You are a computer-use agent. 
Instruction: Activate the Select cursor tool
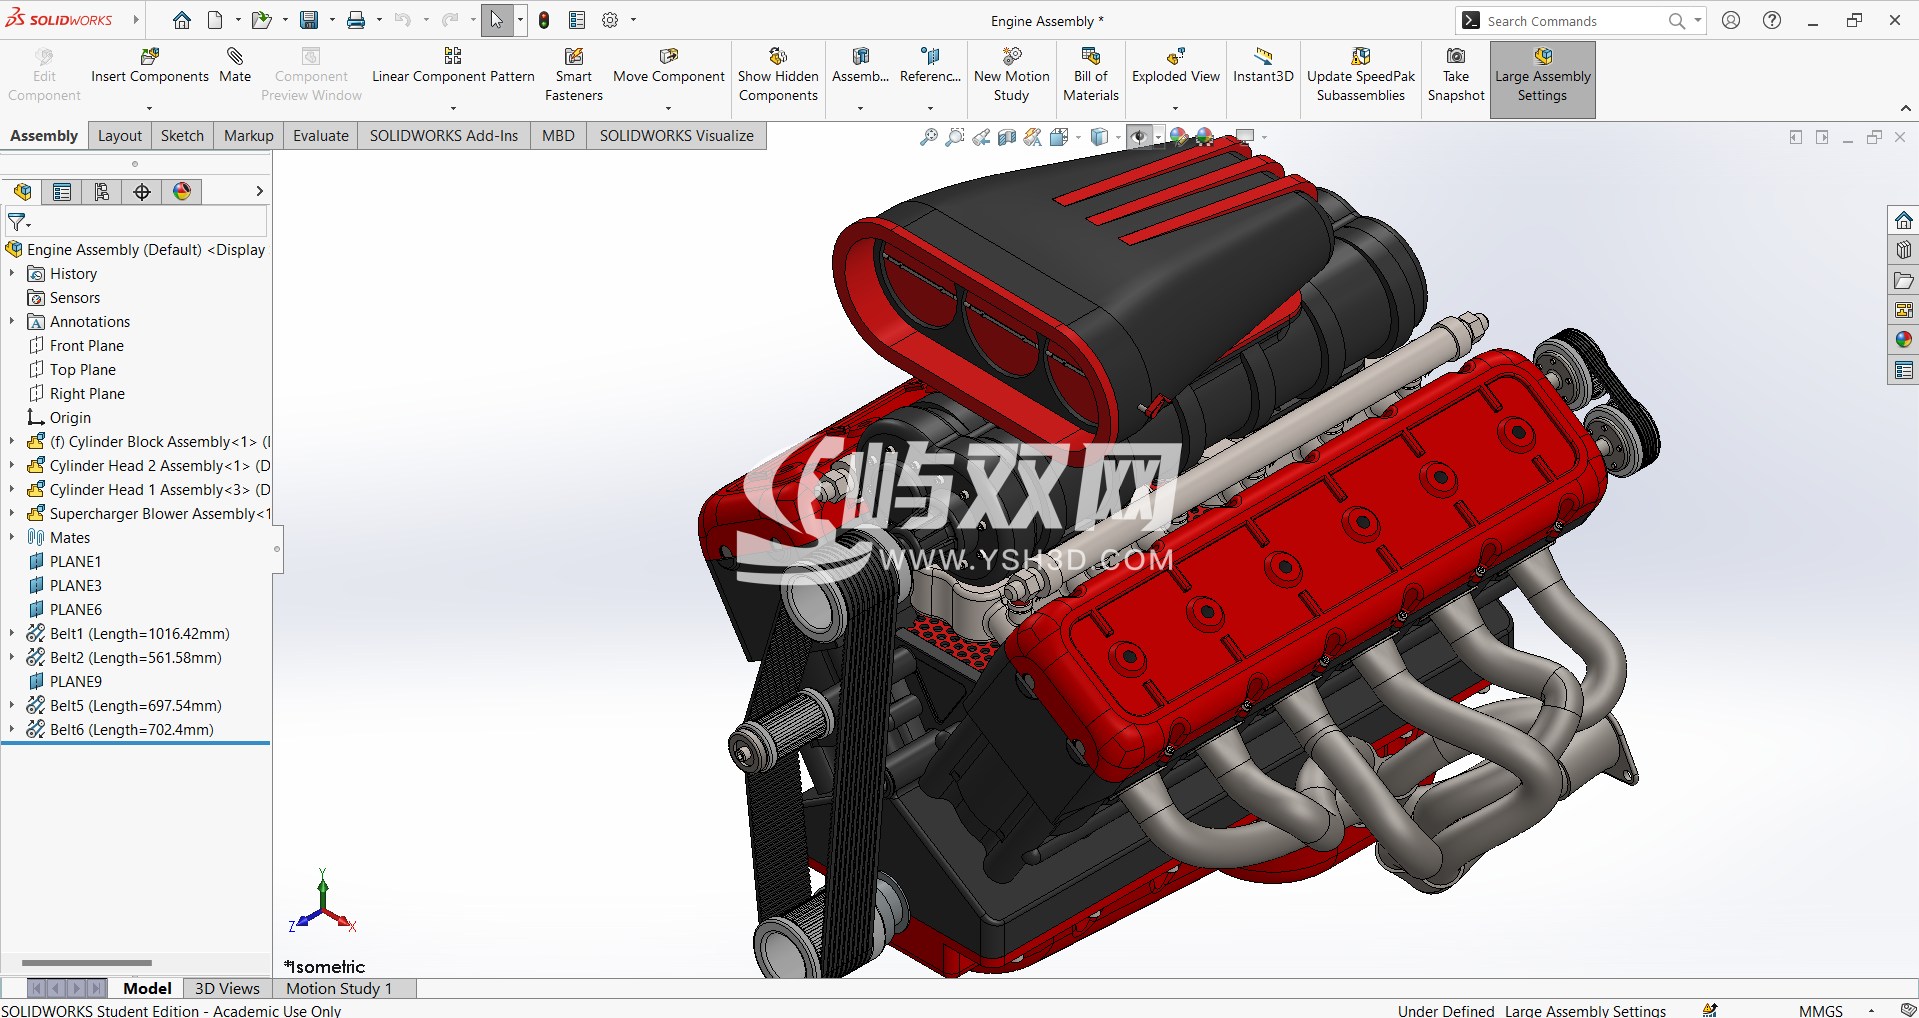pyautogui.click(x=497, y=20)
